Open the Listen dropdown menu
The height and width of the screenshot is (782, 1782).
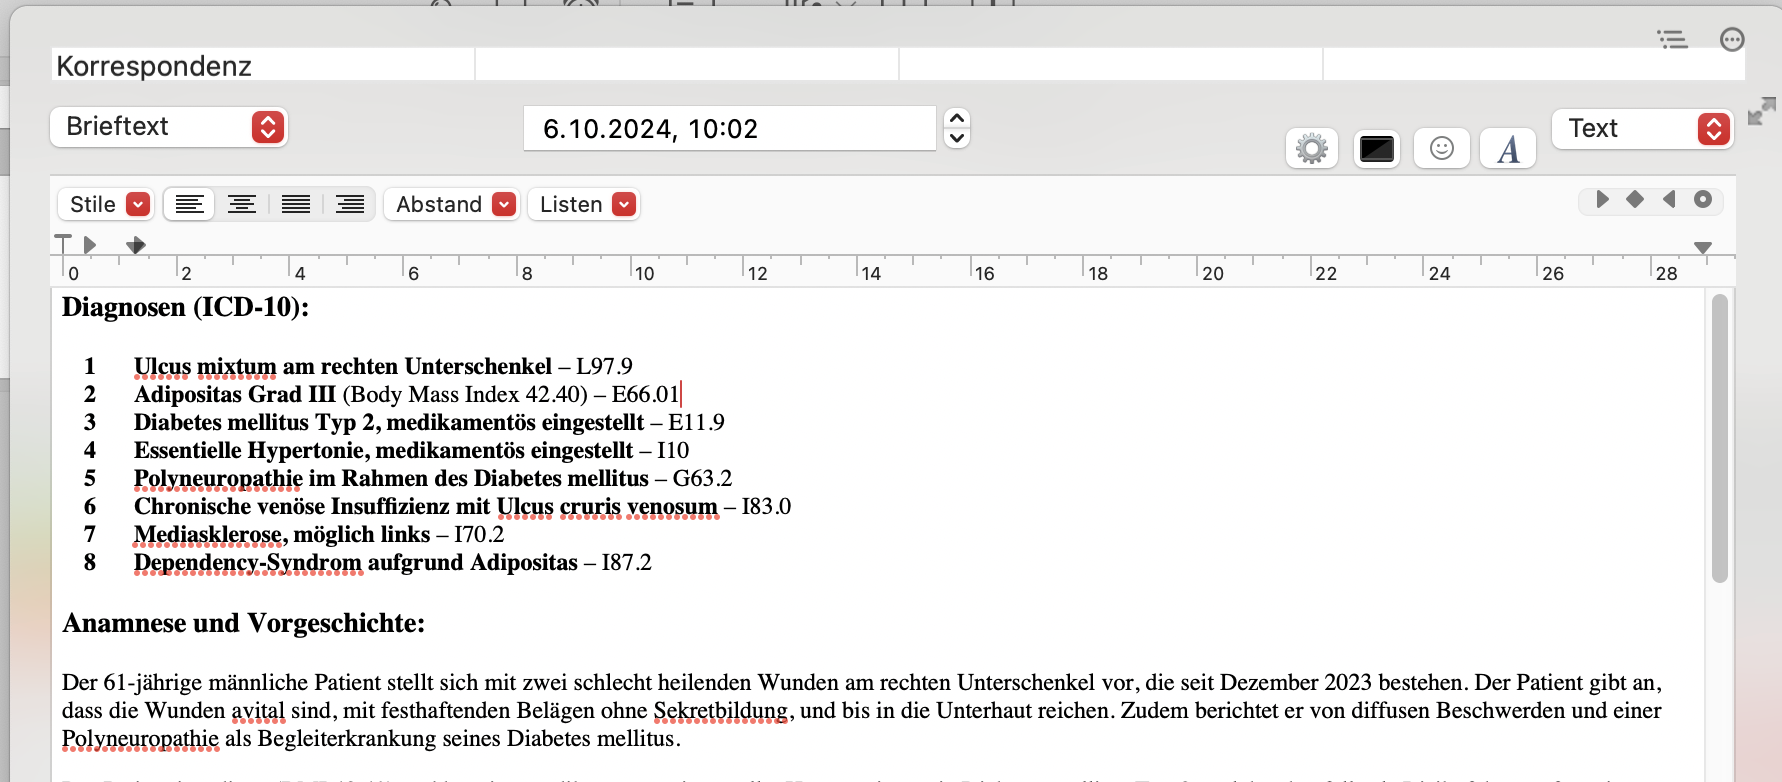tap(584, 204)
